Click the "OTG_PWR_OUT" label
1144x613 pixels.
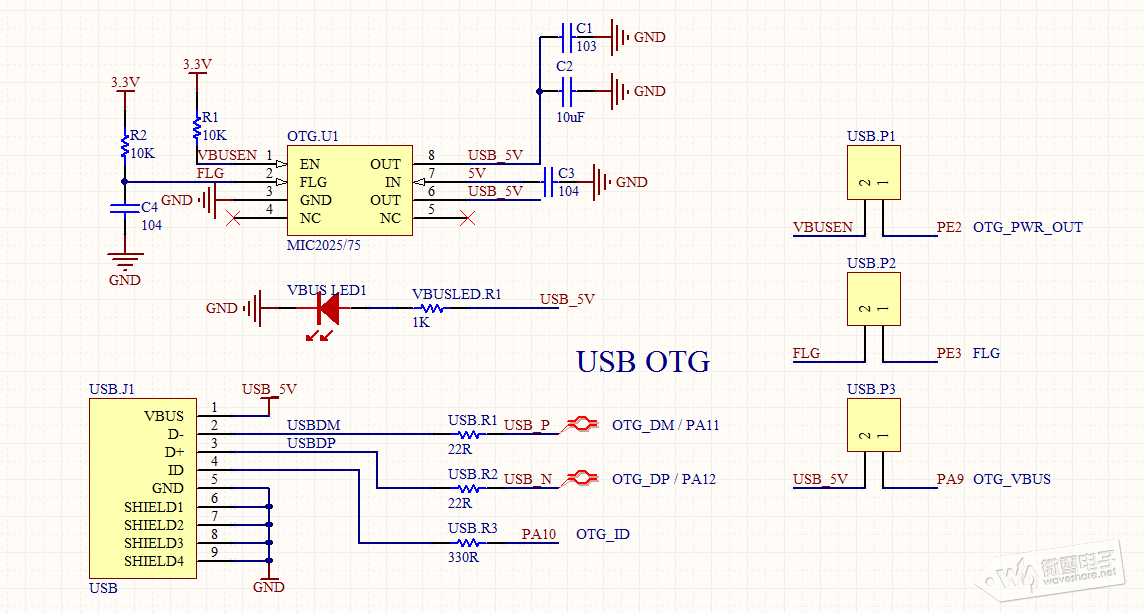[x=1027, y=227]
